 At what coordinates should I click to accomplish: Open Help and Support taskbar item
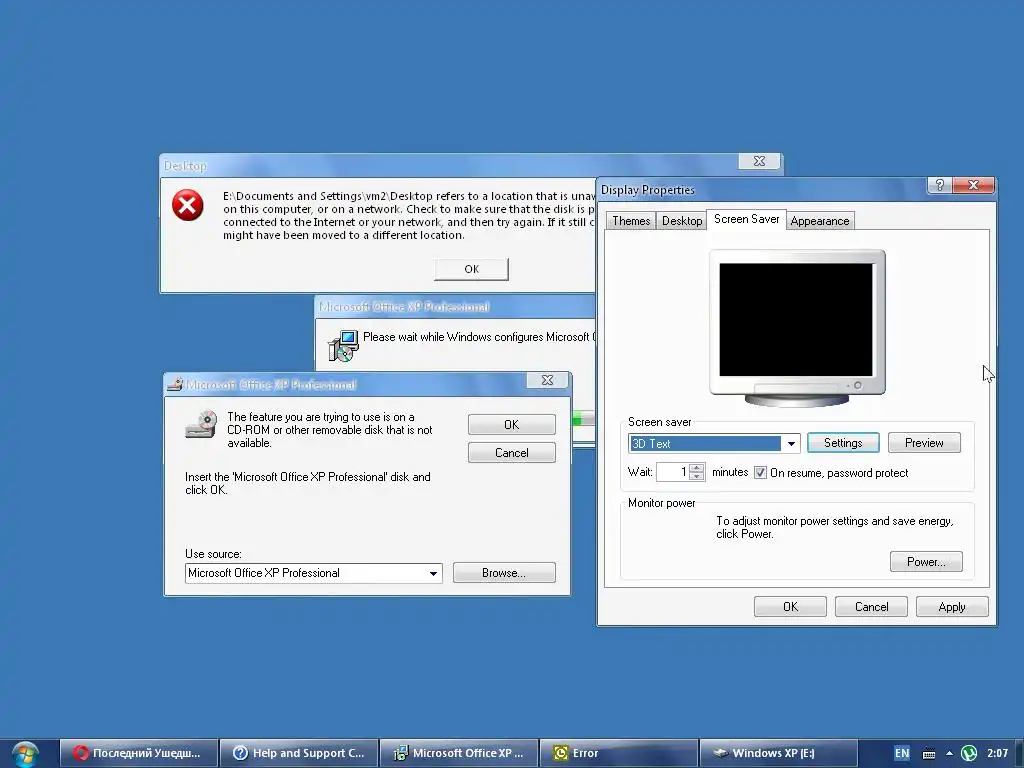299,753
